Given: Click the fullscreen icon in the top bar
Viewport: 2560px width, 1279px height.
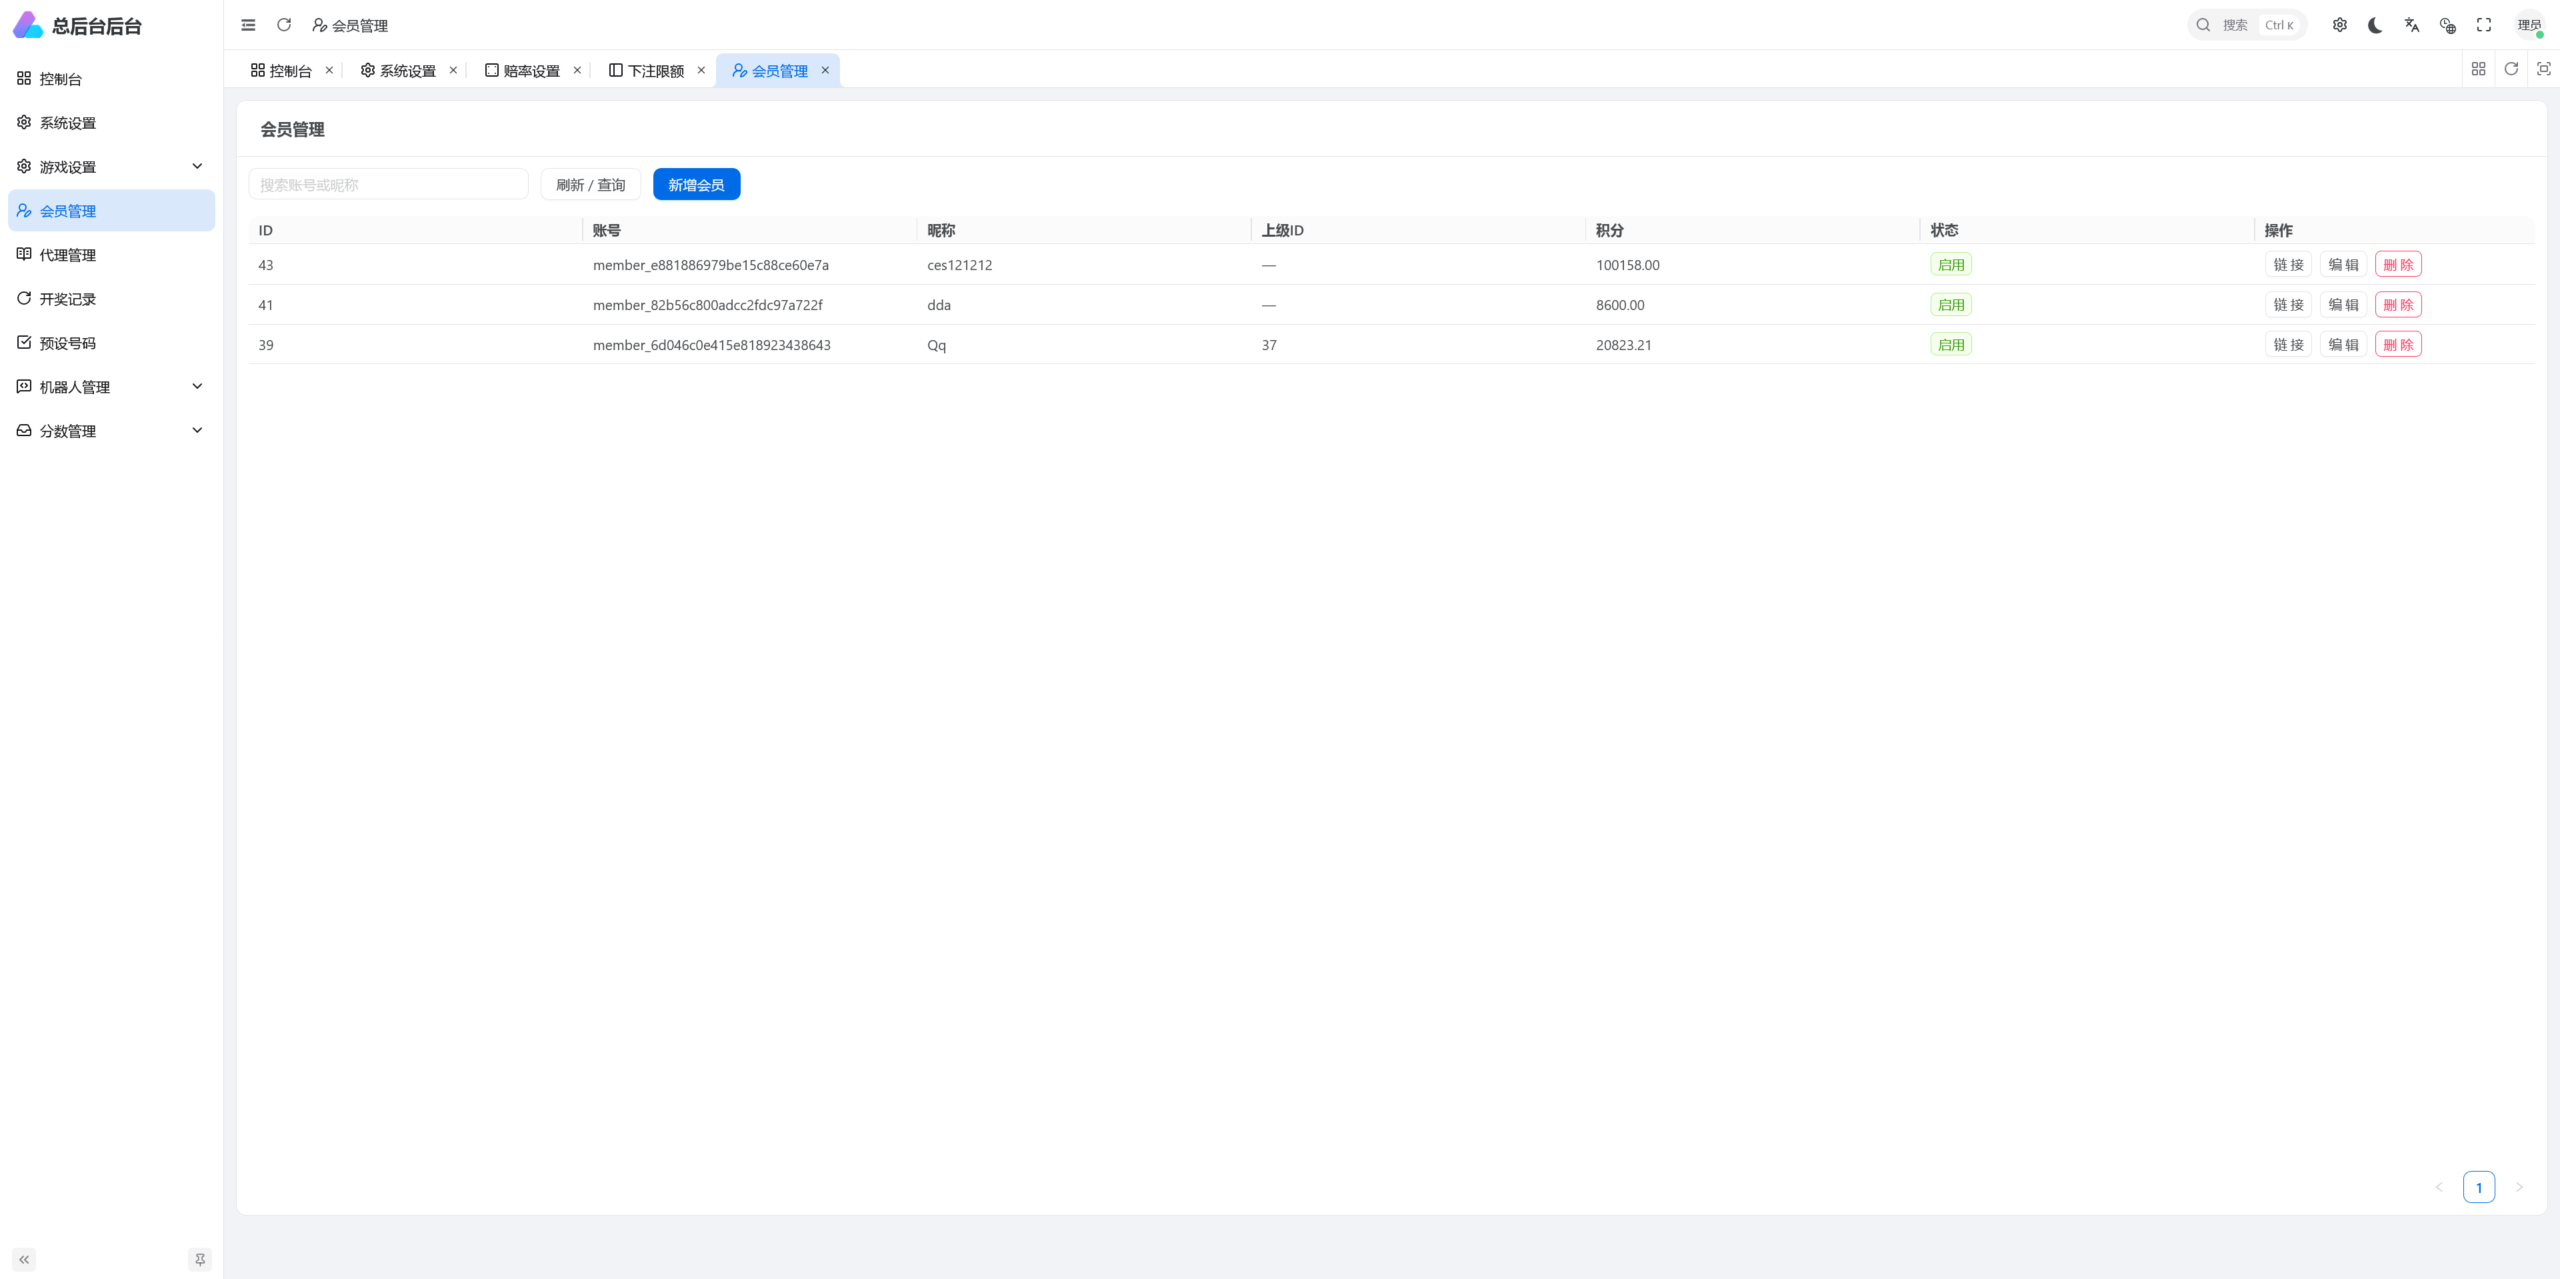Looking at the screenshot, I should click(x=2484, y=25).
